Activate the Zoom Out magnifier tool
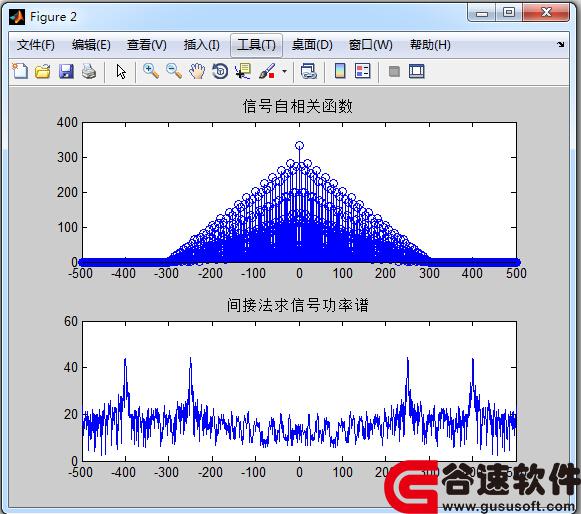This screenshot has height=514, width=581. pos(174,71)
